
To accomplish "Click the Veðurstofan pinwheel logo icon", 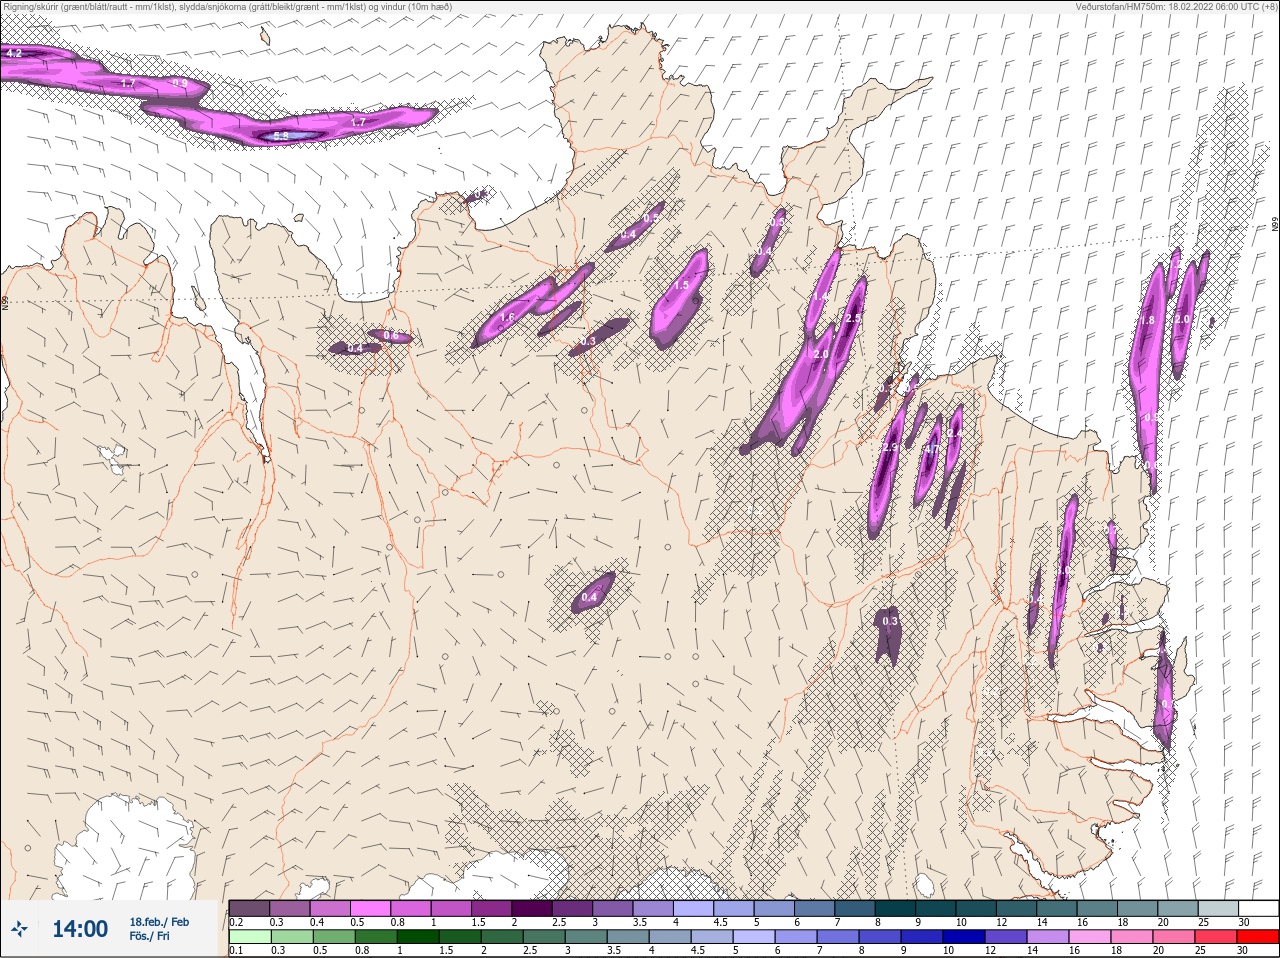I will (19, 929).
